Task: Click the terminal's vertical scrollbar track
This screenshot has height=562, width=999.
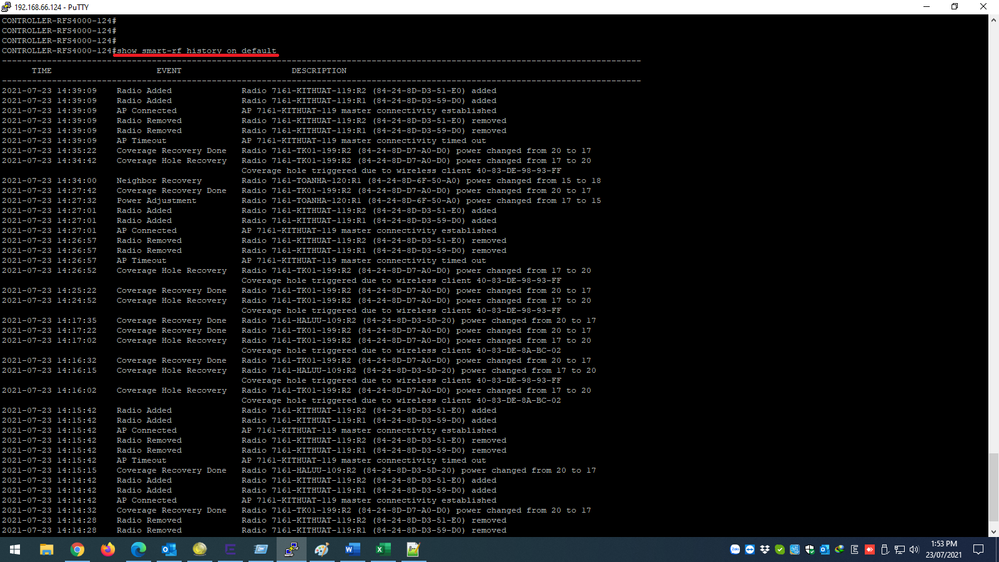Action: click(993, 300)
